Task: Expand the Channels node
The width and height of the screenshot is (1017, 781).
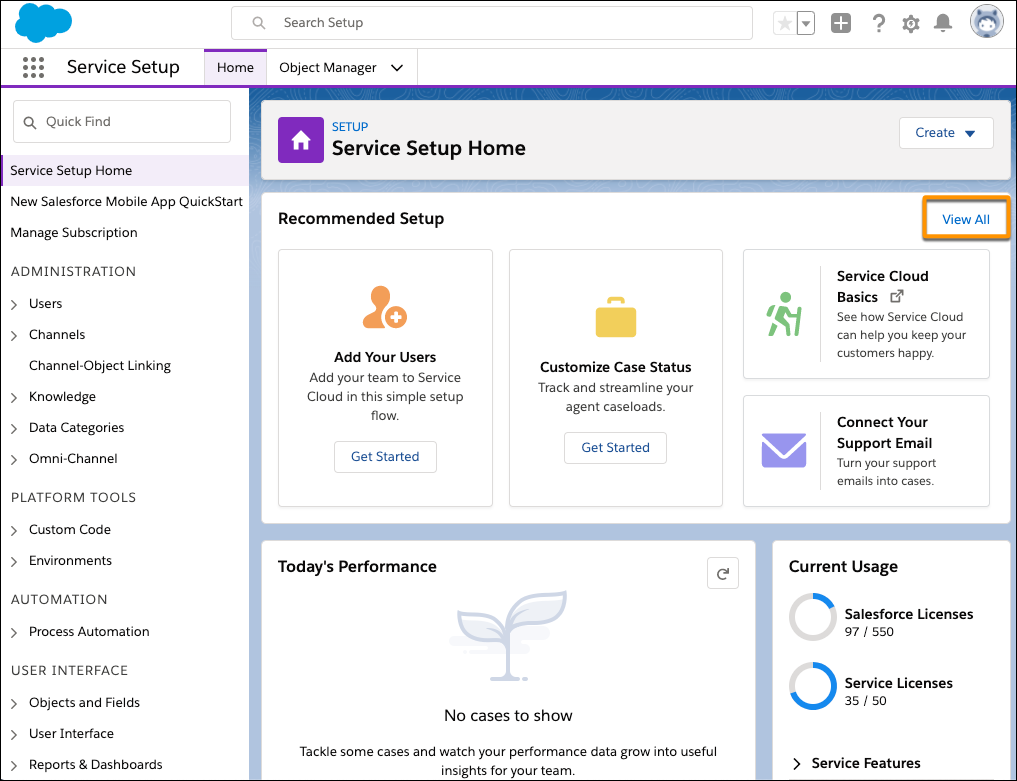Action: click(14, 335)
